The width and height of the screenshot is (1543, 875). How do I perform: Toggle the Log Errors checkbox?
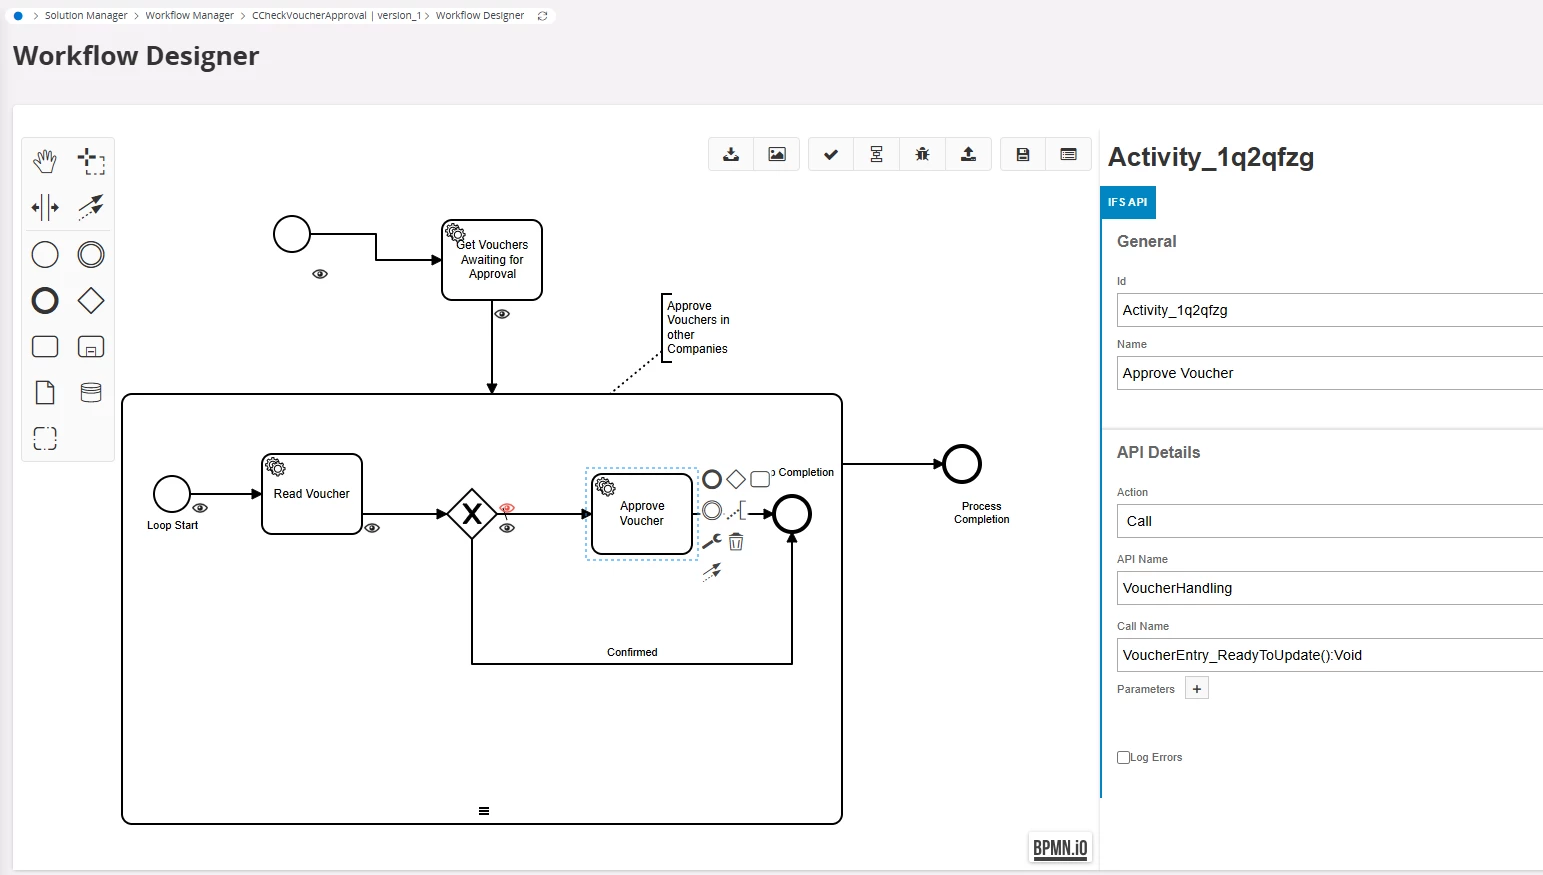click(x=1123, y=757)
